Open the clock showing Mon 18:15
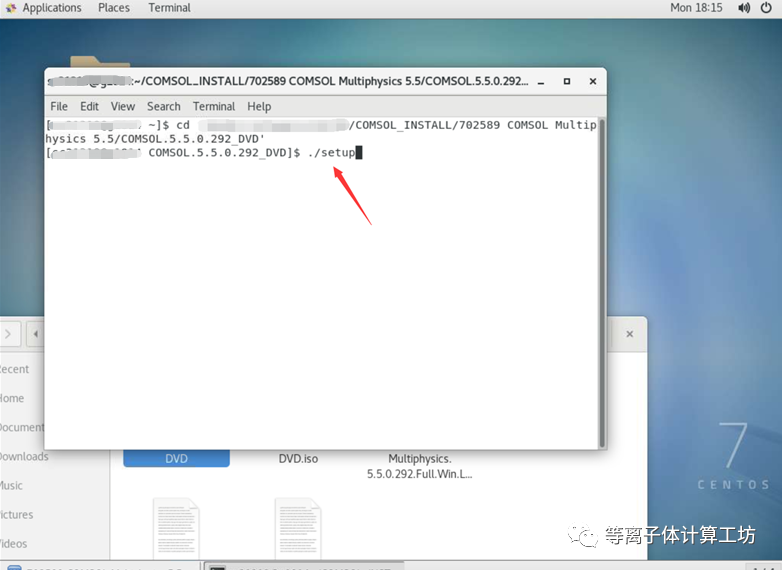The width and height of the screenshot is (782, 570). tap(696, 8)
